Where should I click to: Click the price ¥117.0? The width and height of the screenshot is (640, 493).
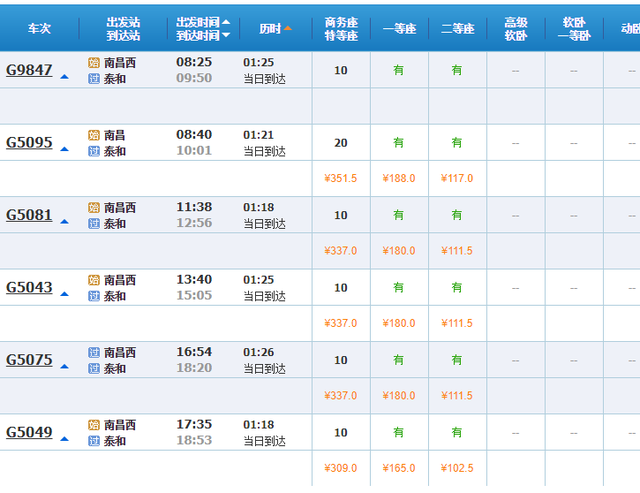[x=457, y=178]
